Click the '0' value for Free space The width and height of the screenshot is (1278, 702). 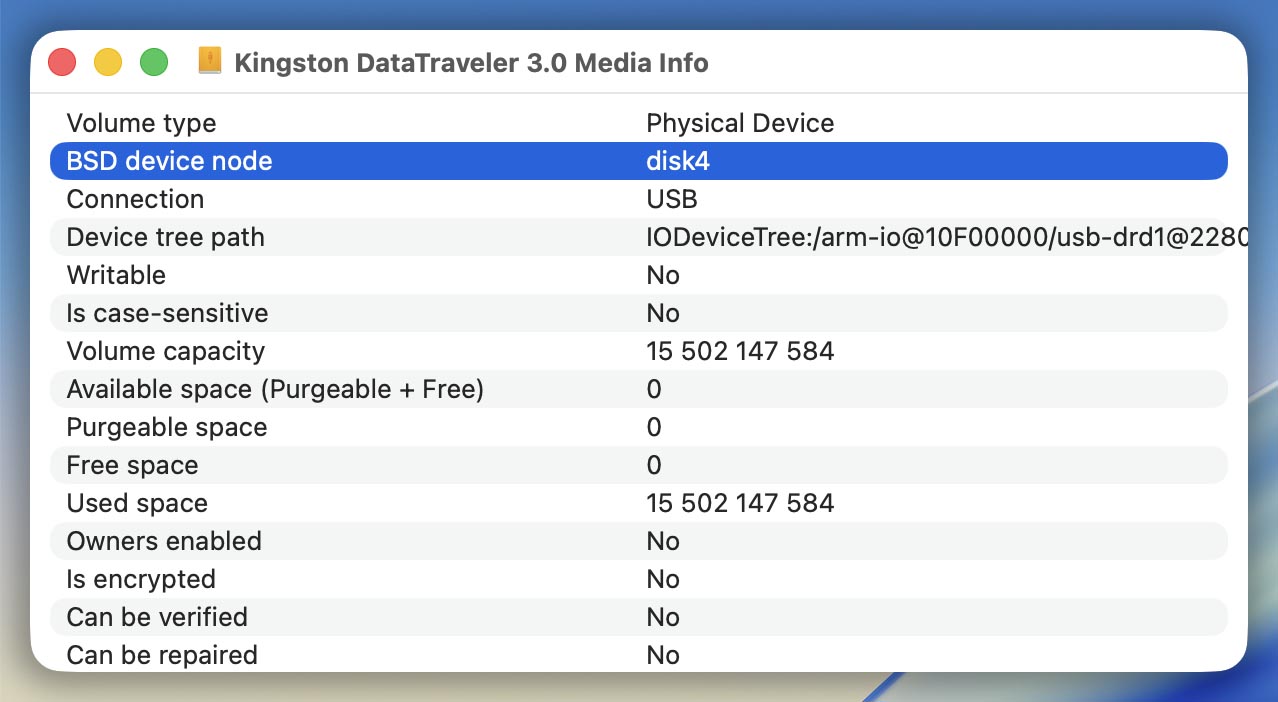point(654,465)
